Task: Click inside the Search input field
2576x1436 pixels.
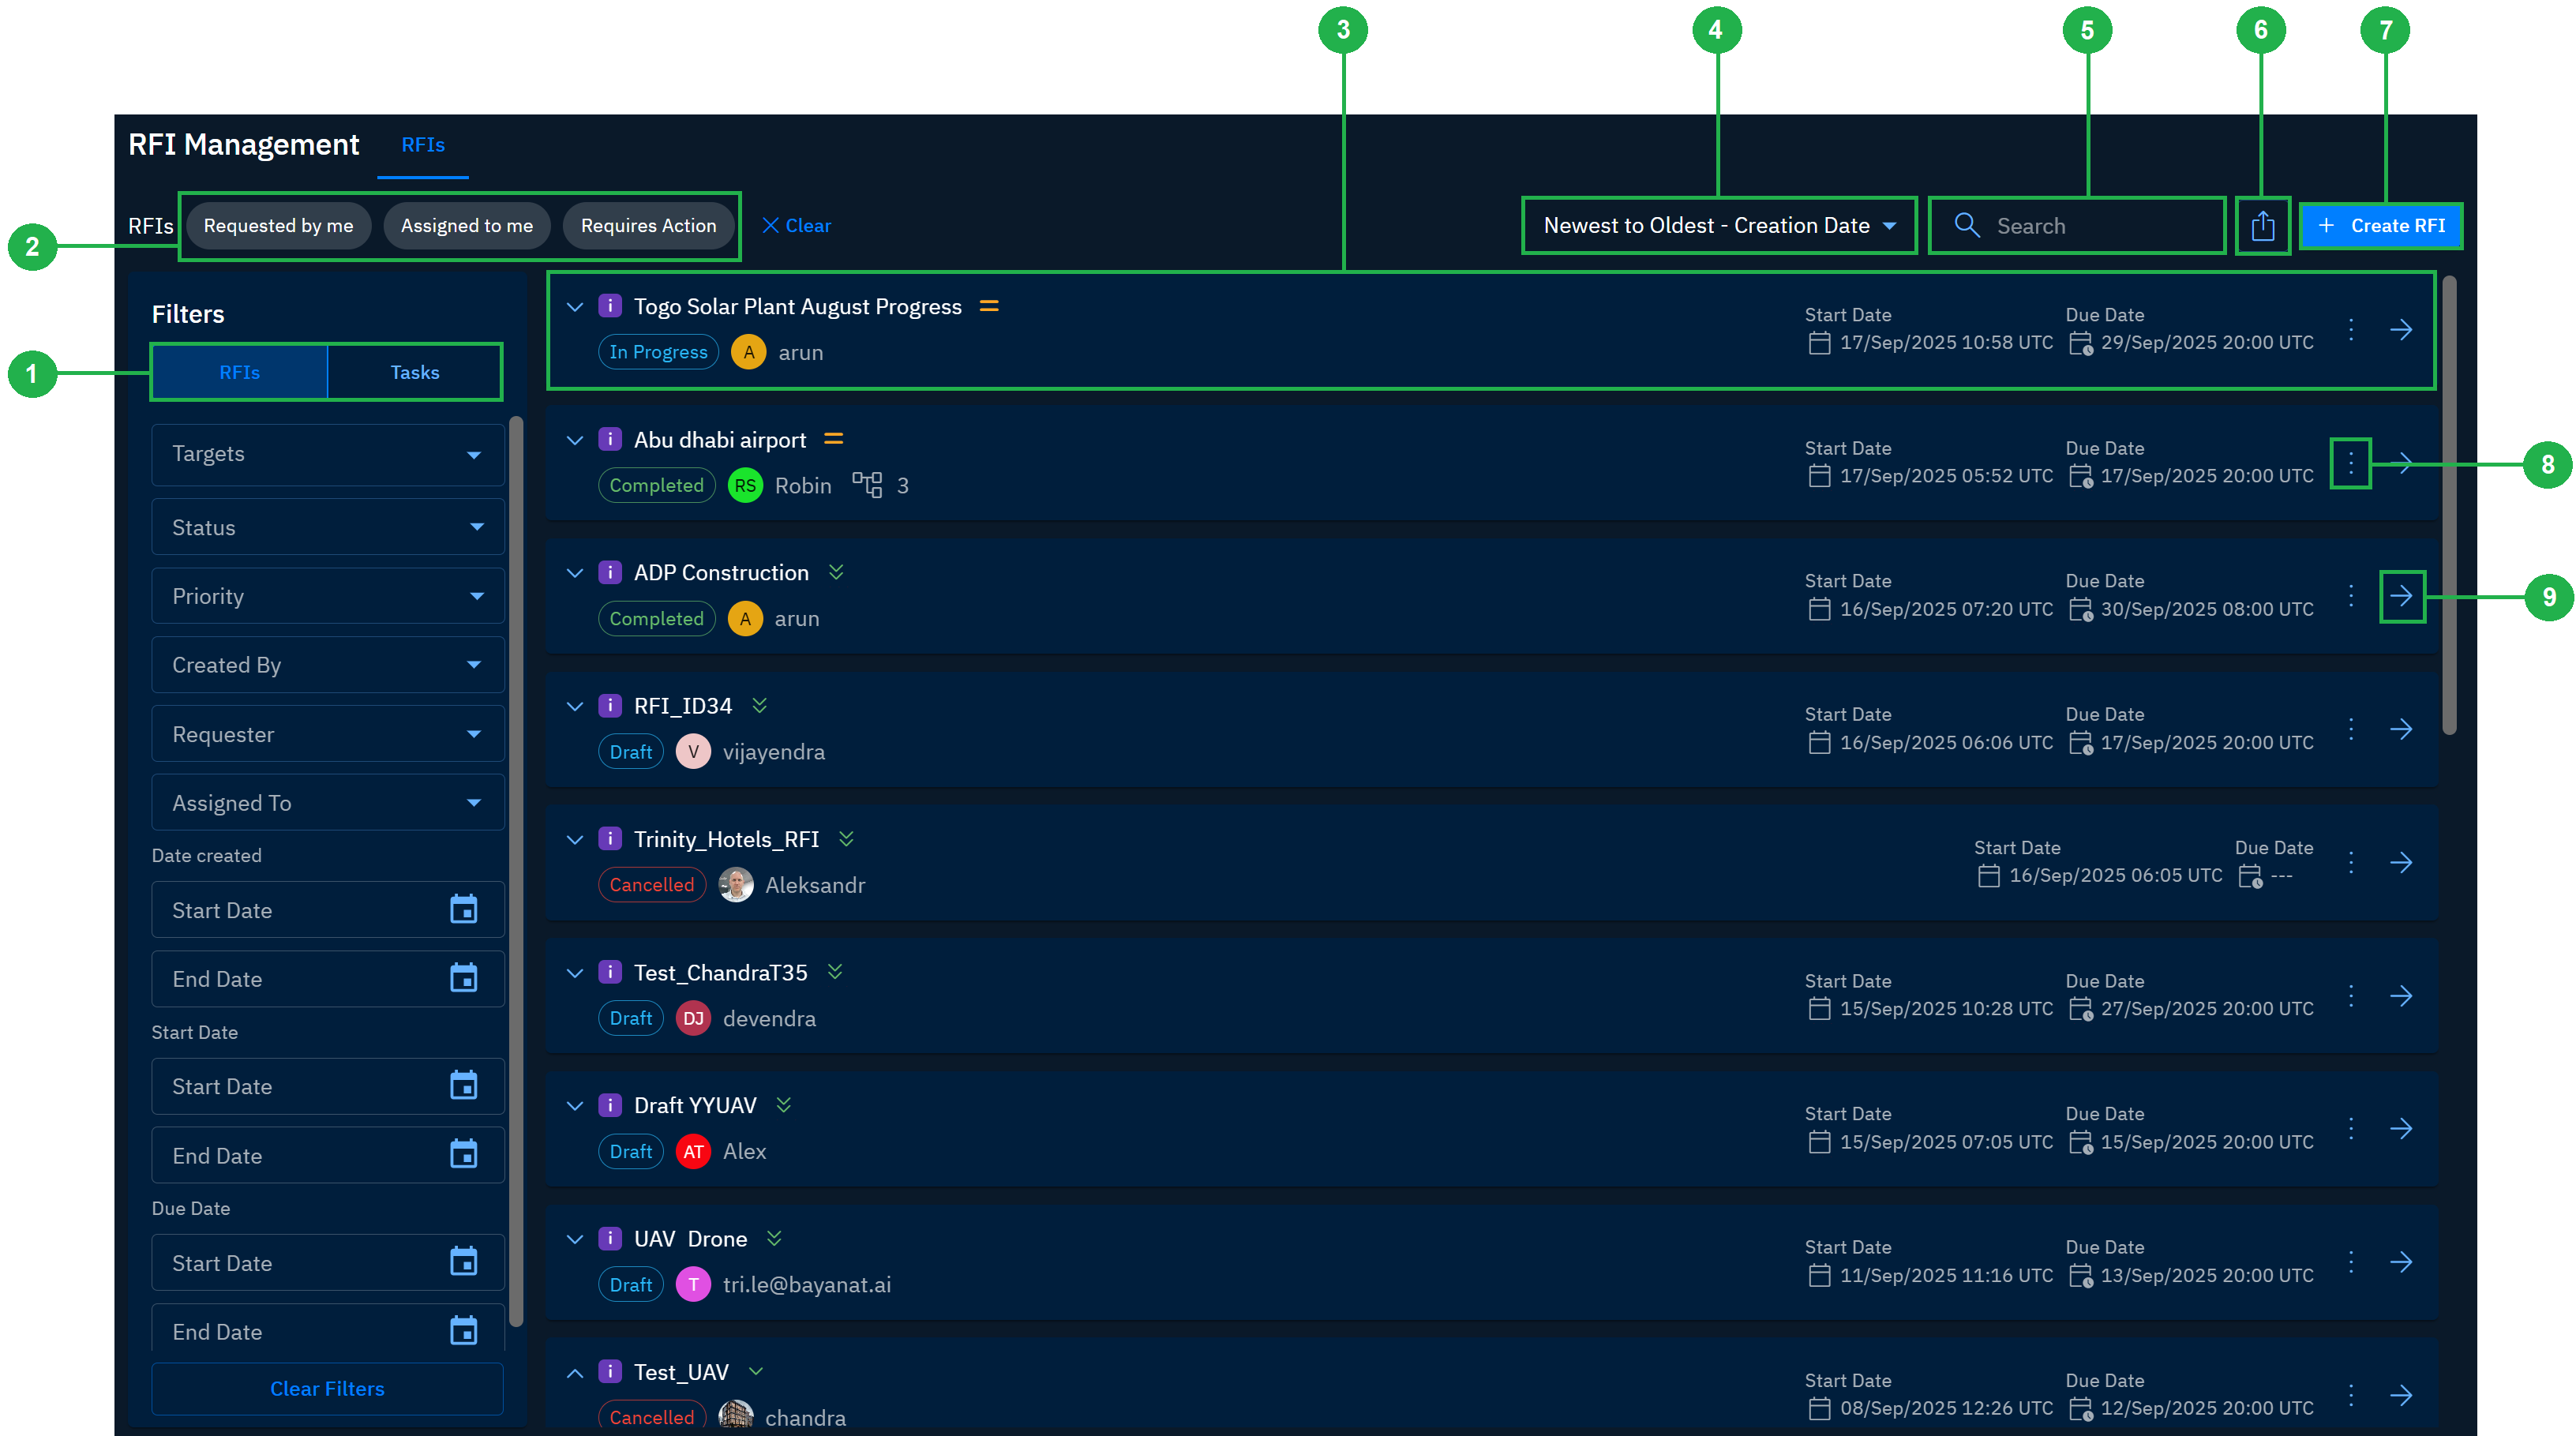Action: pyautogui.click(x=2090, y=225)
